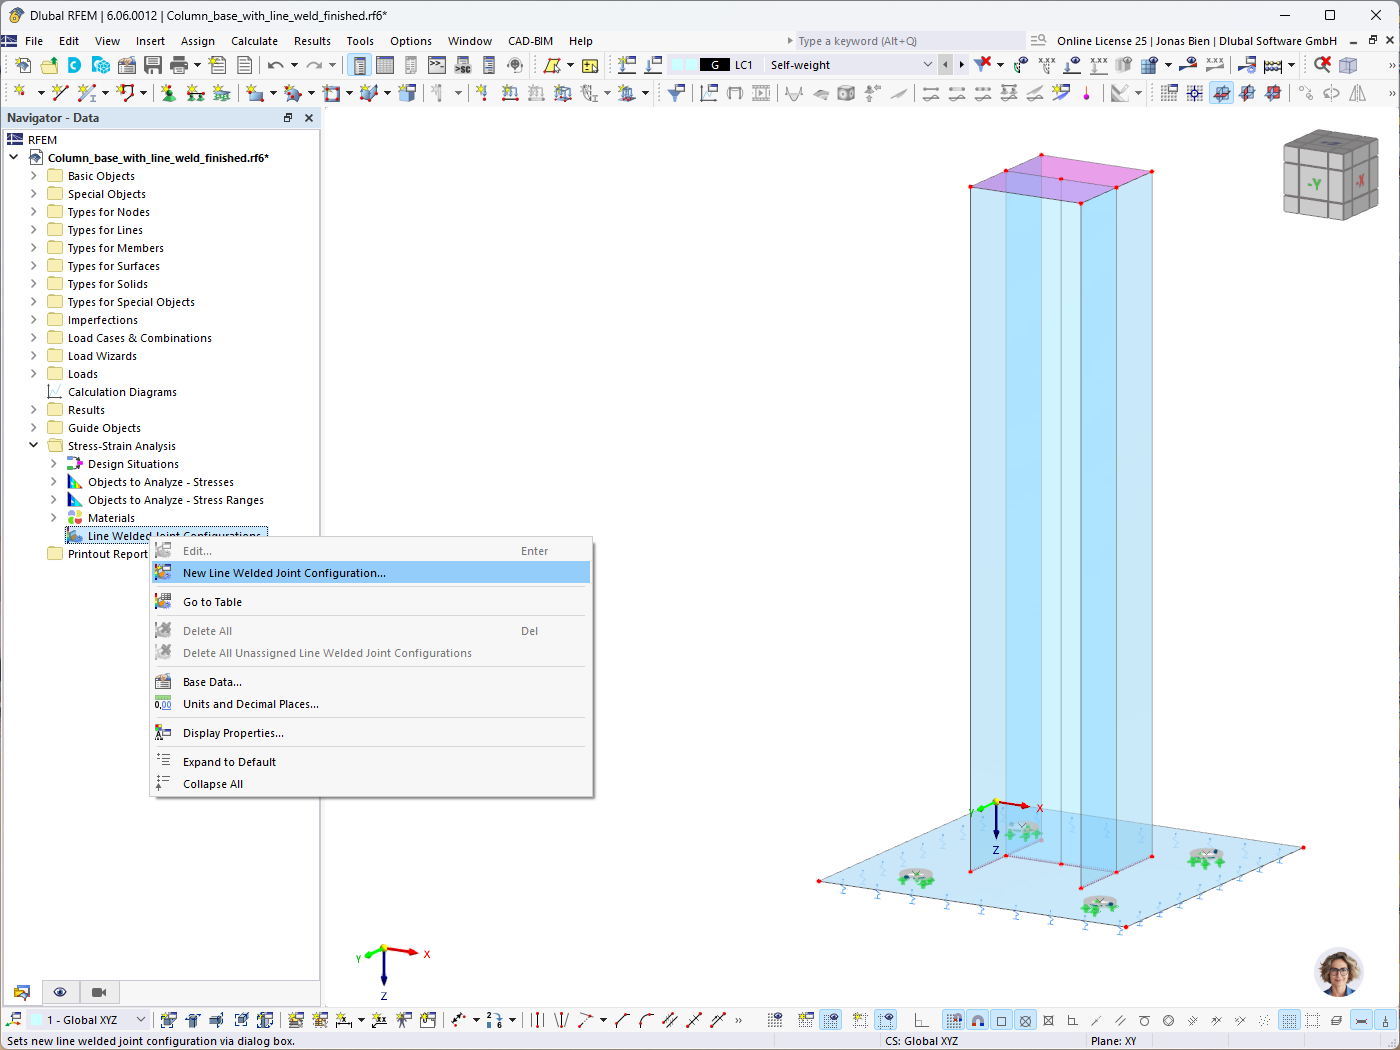Click the Base Data icon

[x=163, y=682]
